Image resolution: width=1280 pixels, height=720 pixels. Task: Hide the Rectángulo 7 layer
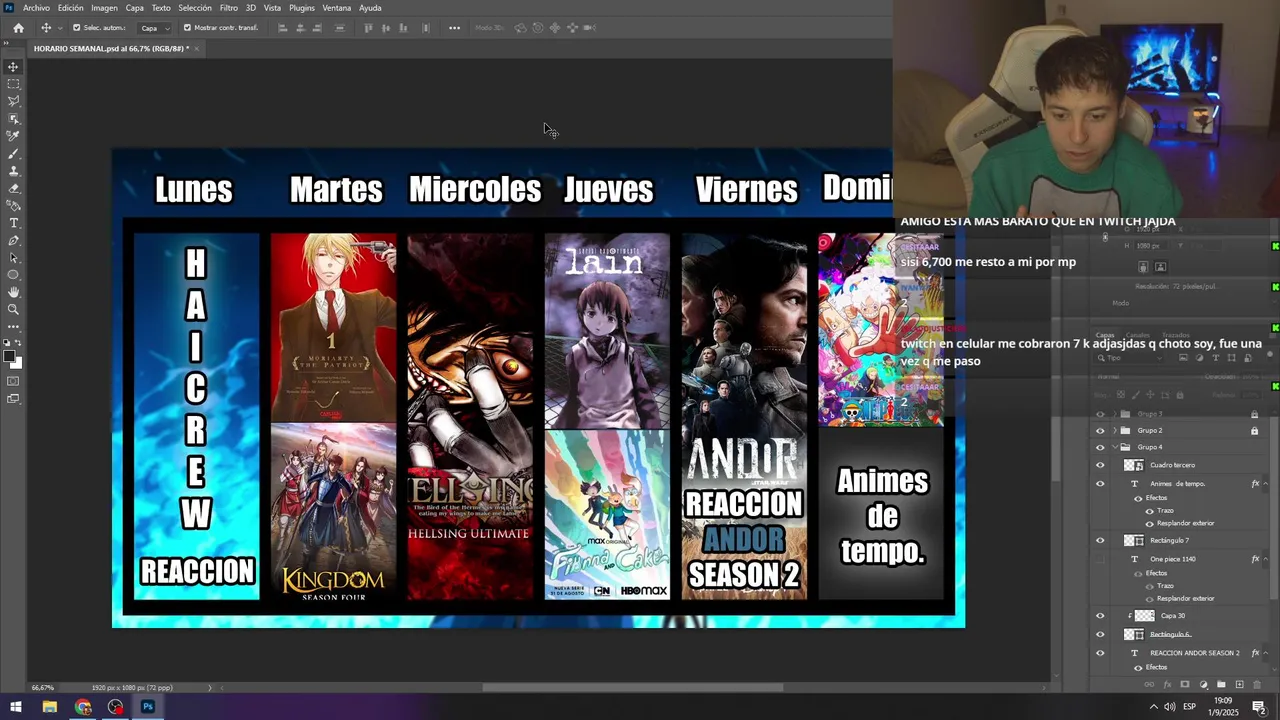[x=1100, y=541]
